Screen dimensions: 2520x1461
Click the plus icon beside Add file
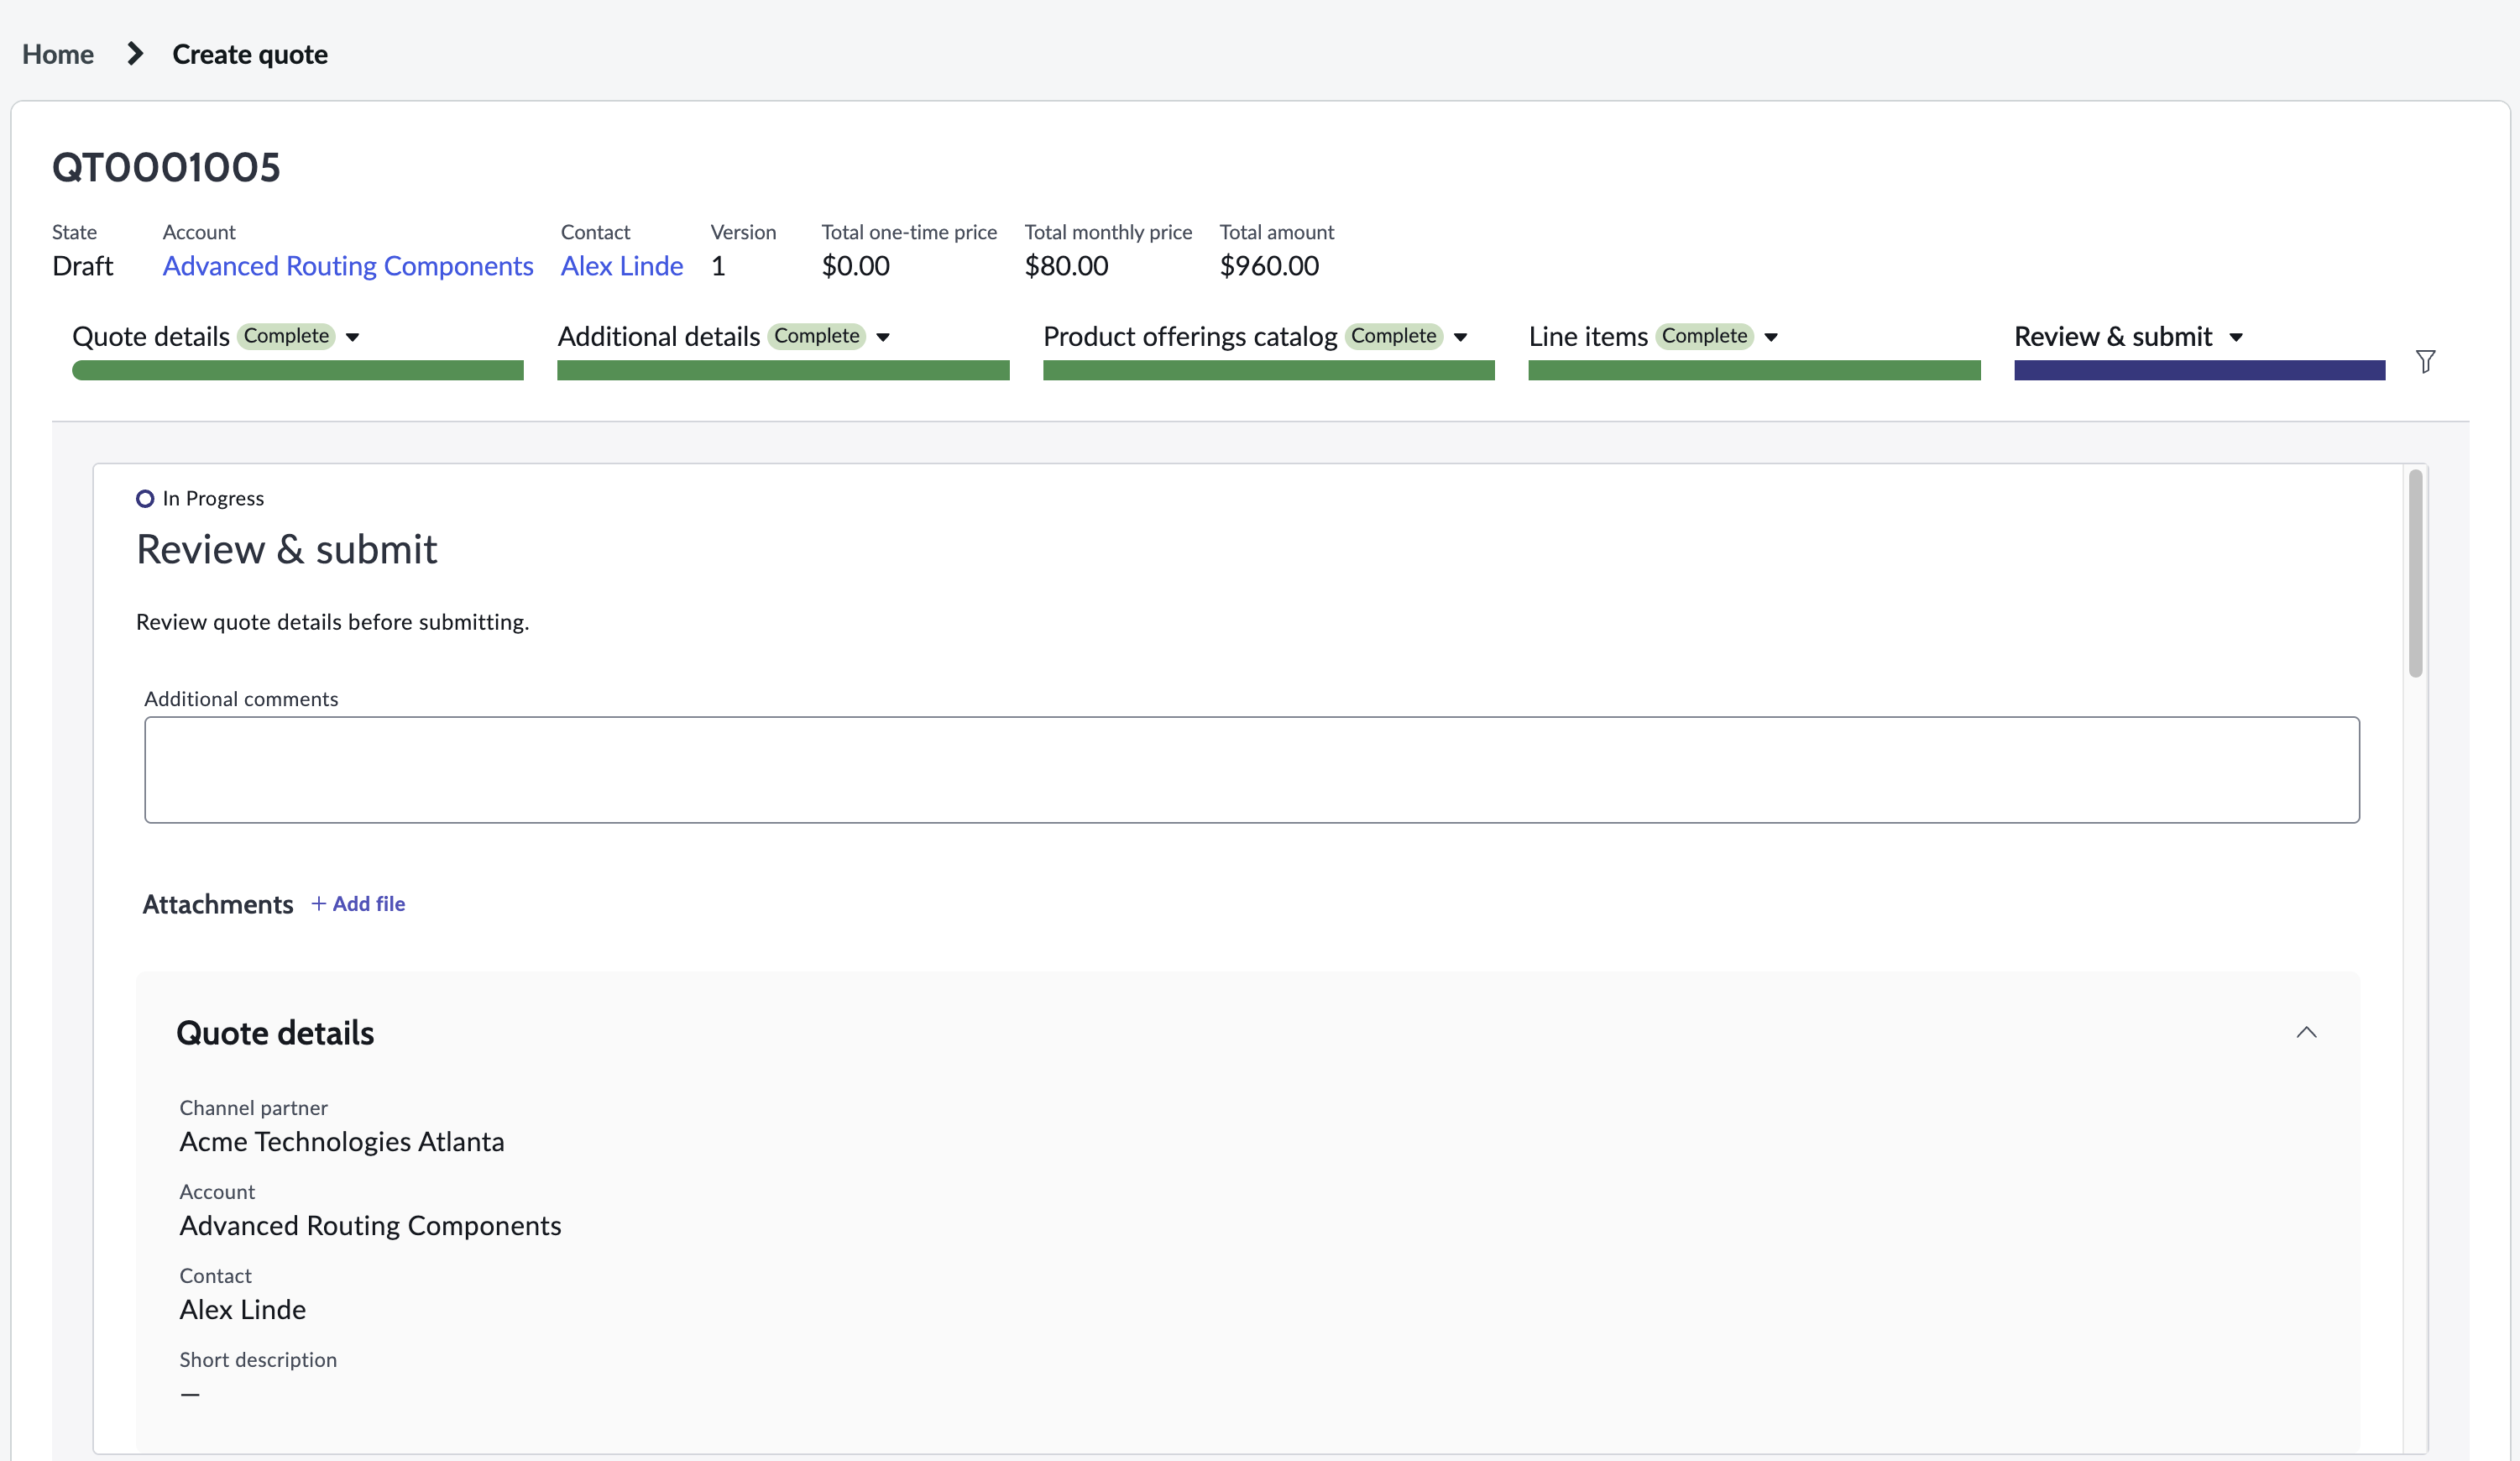[x=319, y=903]
